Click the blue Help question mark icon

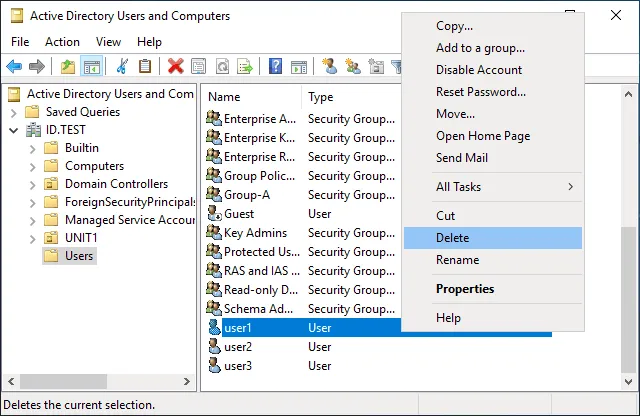[x=275, y=67]
